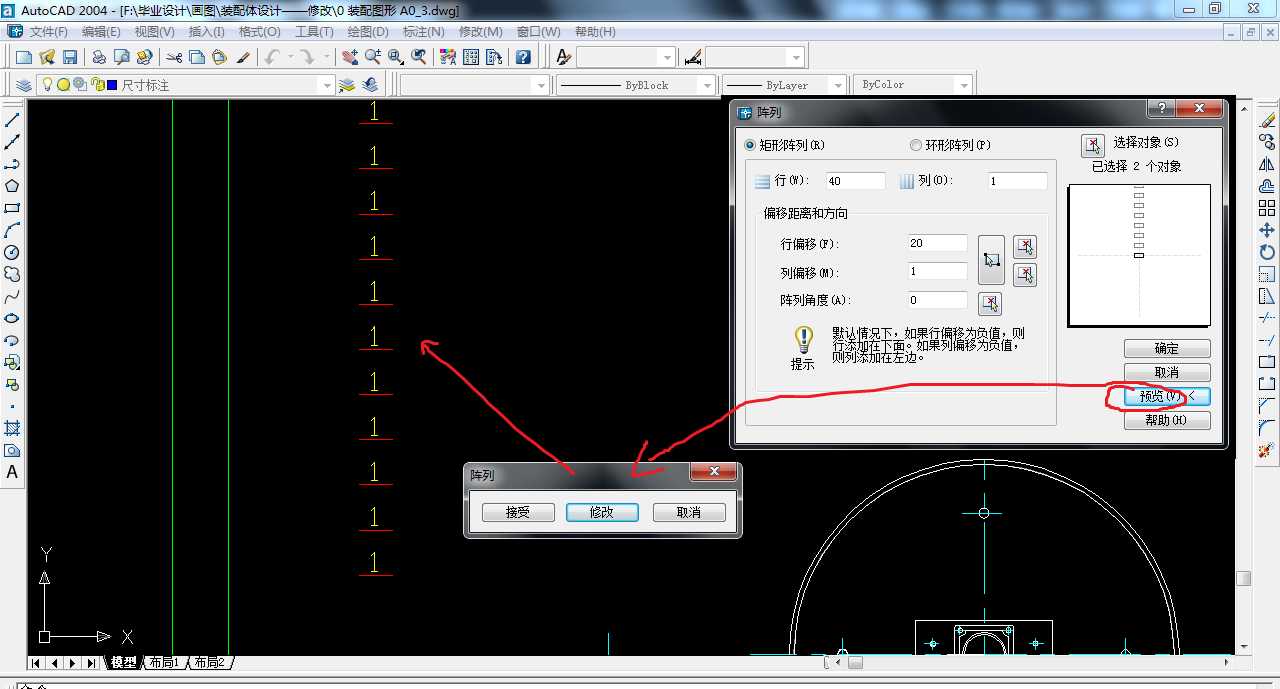
Task: Activate Zoom Realtime magnifier tool
Action: coord(373,57)
